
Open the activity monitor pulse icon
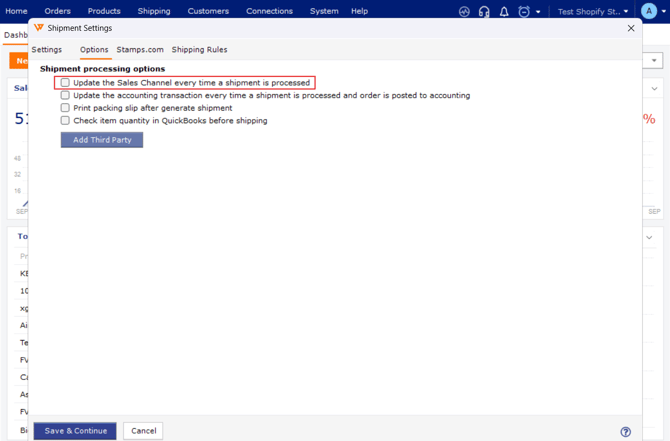464,12
